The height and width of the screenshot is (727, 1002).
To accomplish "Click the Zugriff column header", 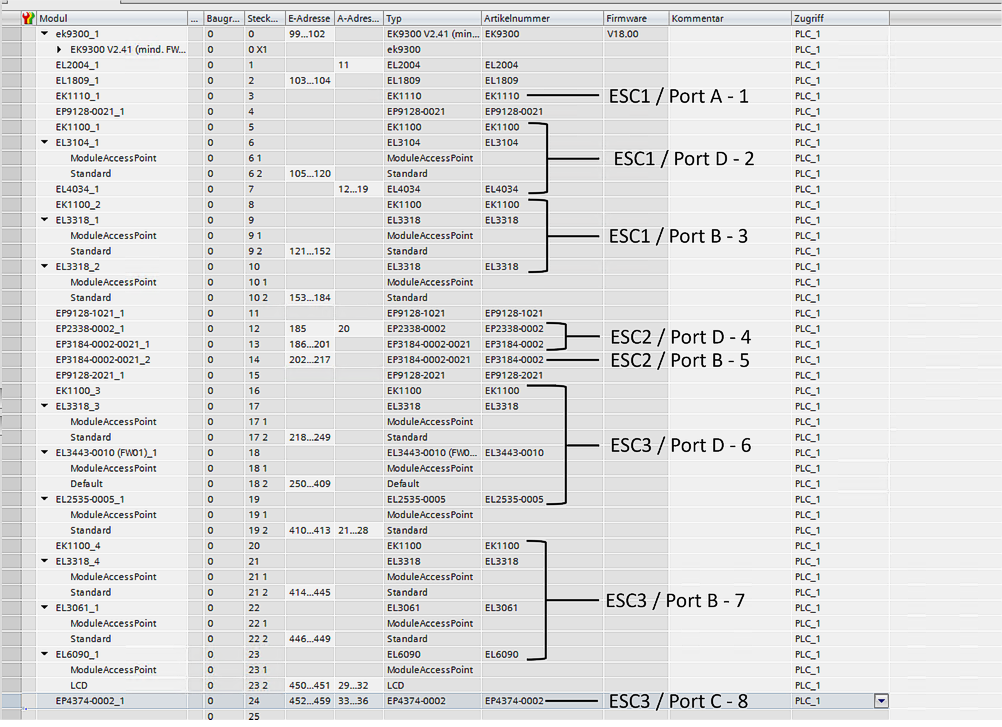I will click(x=840, y=19).
